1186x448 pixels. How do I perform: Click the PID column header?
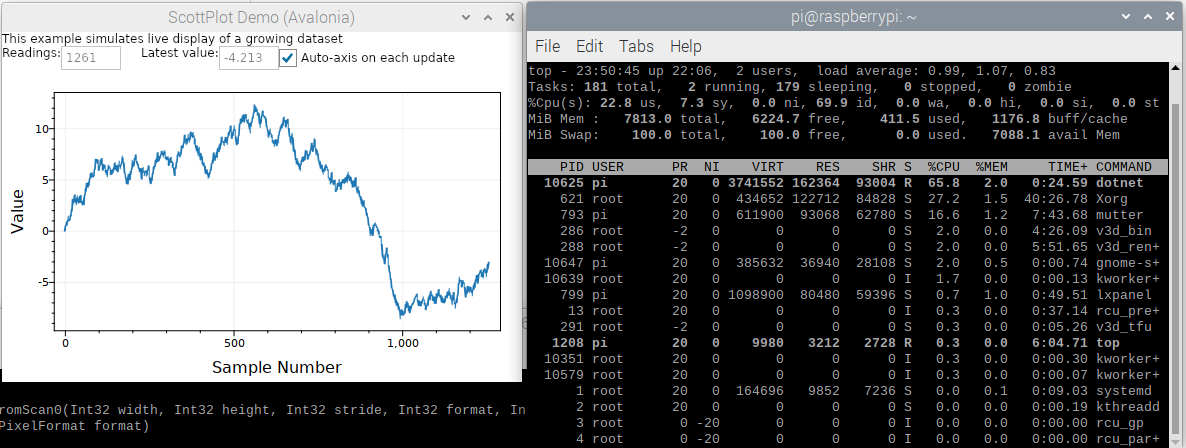pos(571,166)
